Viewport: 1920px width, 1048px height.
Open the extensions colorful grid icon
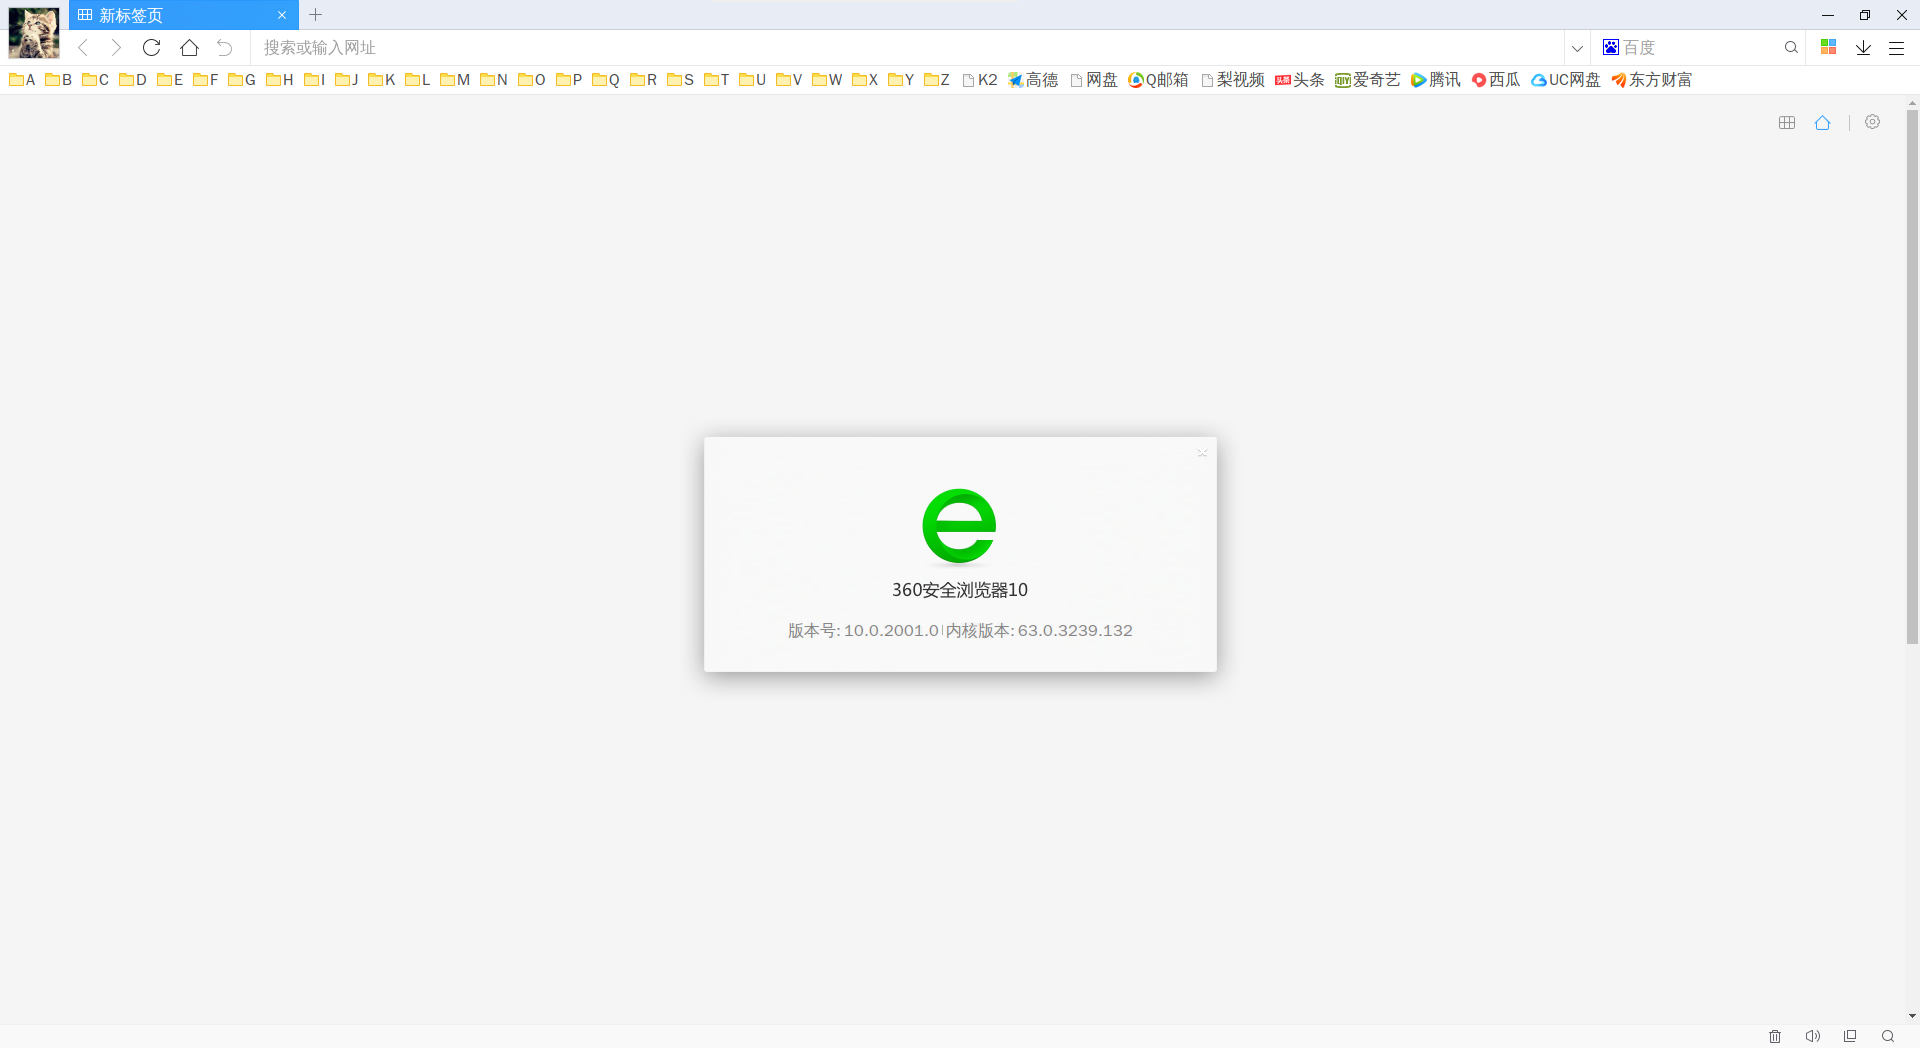pyautogui.click(x=1829, y=47)
